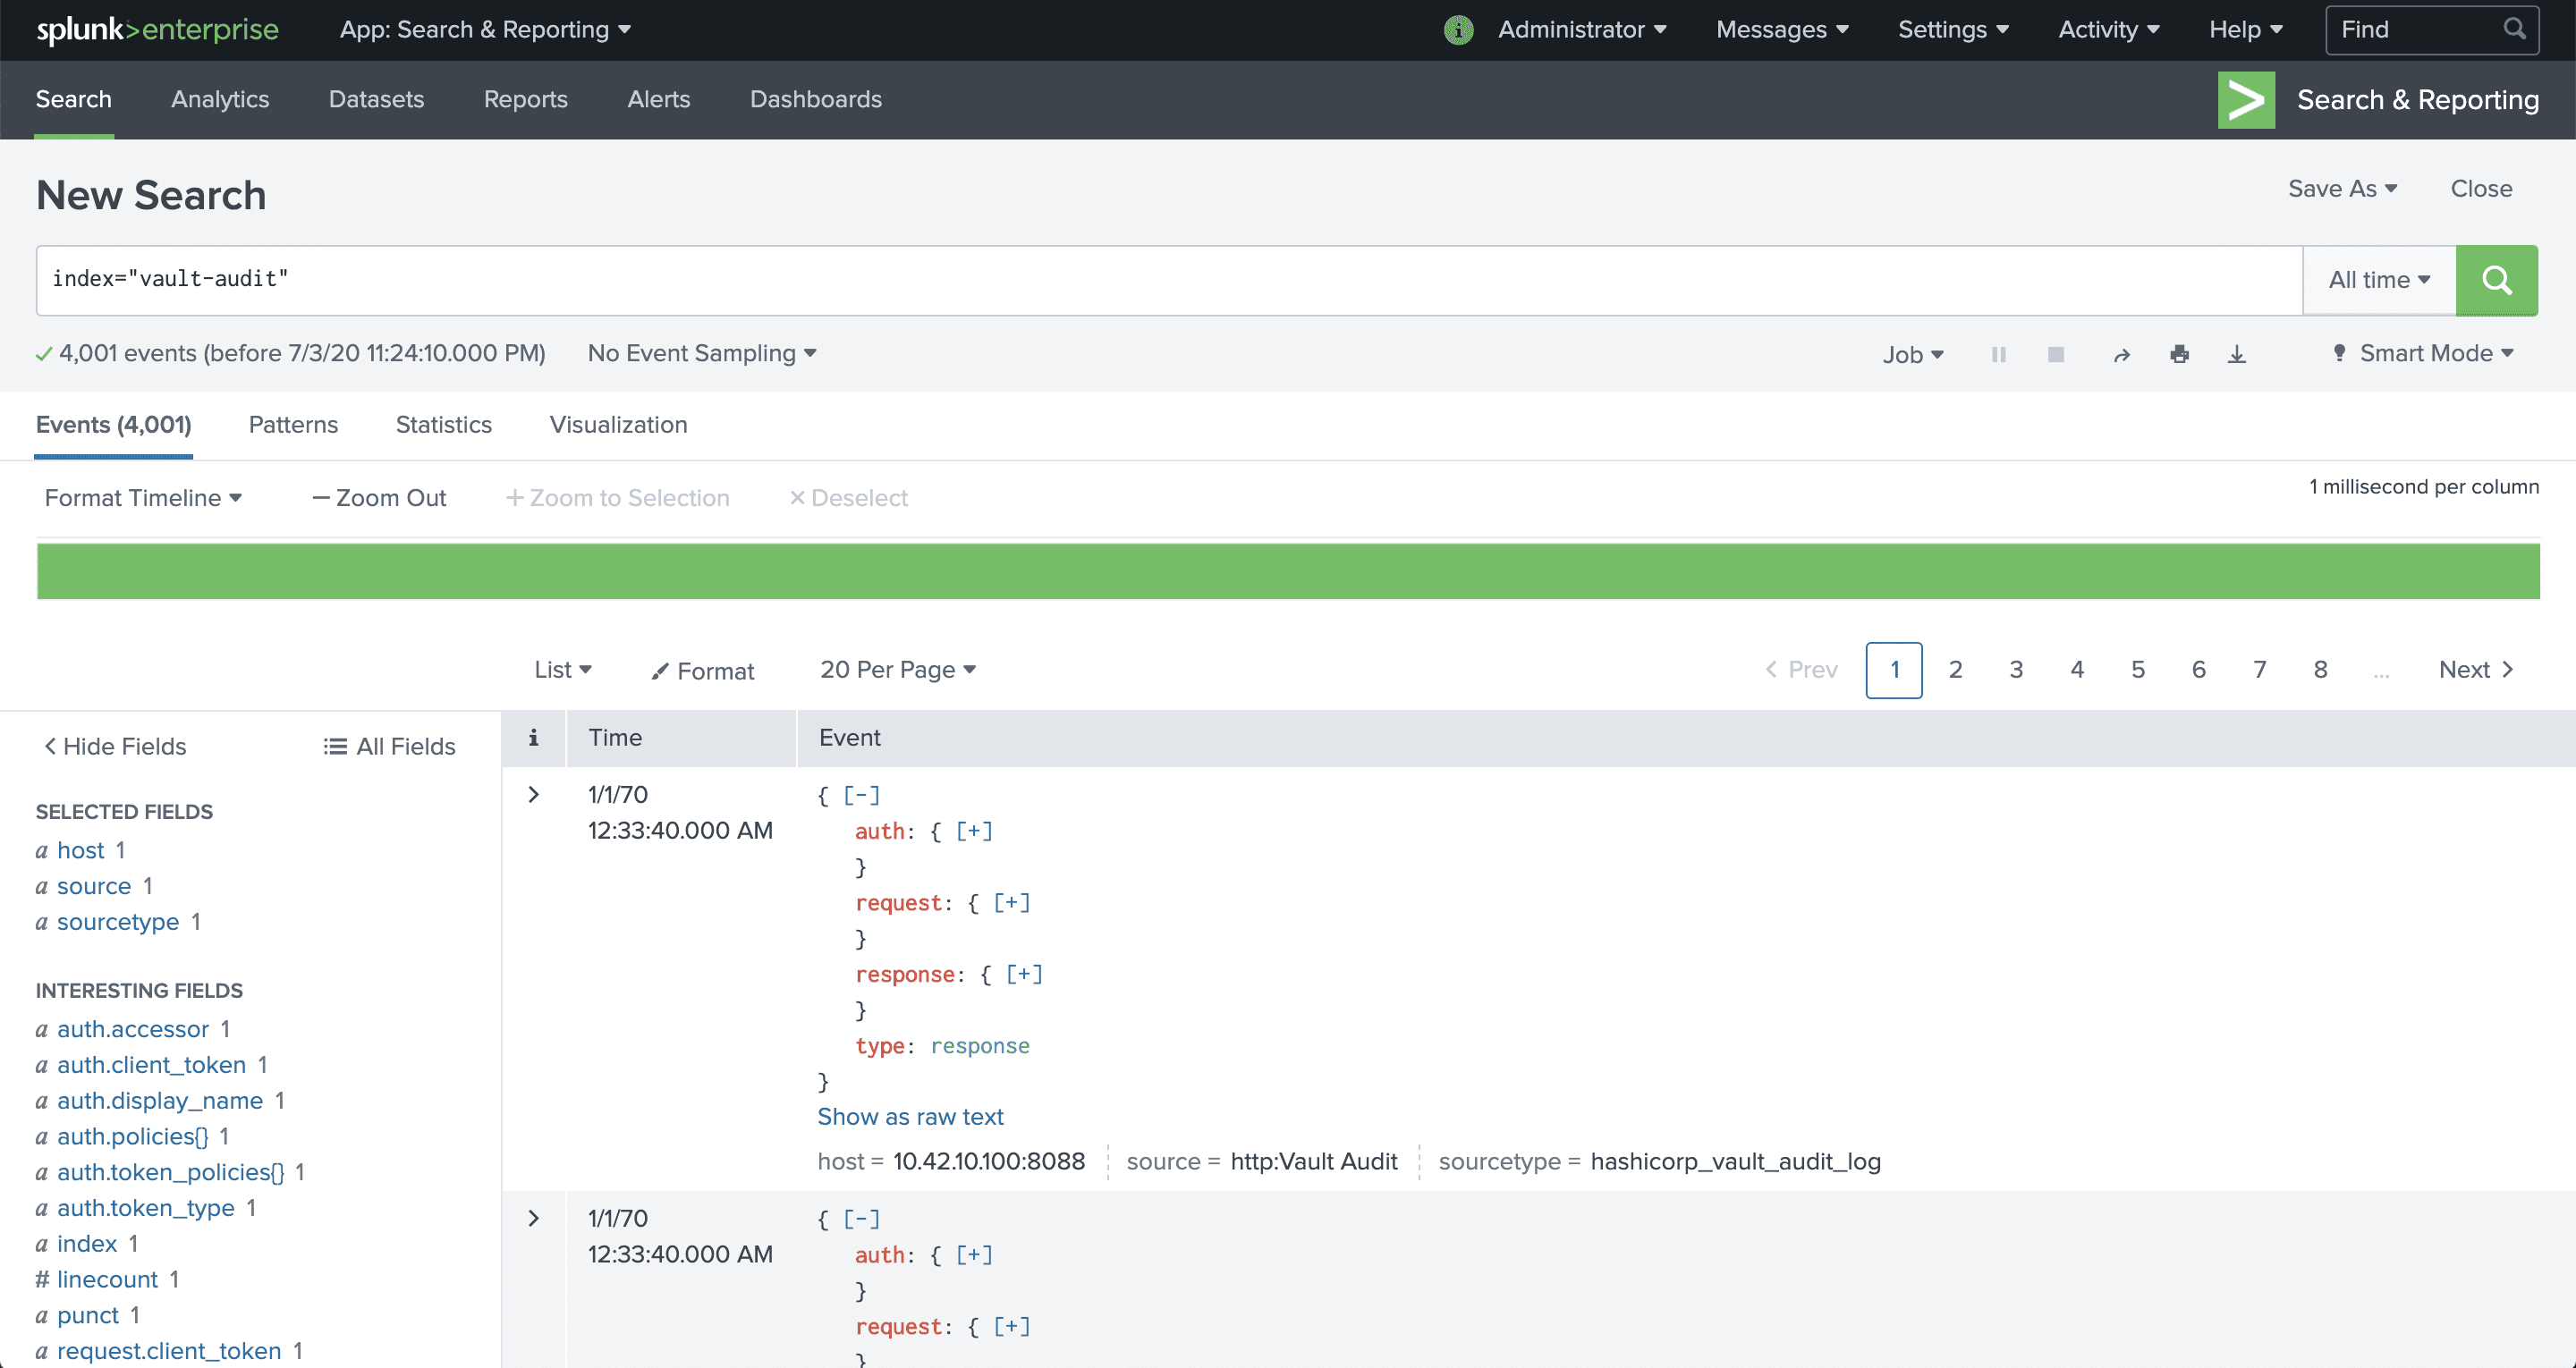Click the print job icon

pos(2177,352)
